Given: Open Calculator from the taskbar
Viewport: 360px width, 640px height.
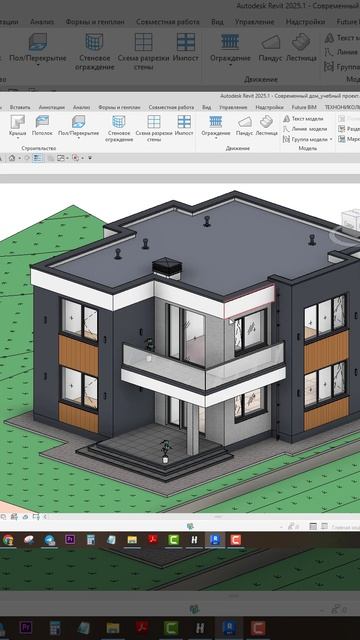Looking at the screenshot, I should tap(91, 540).
